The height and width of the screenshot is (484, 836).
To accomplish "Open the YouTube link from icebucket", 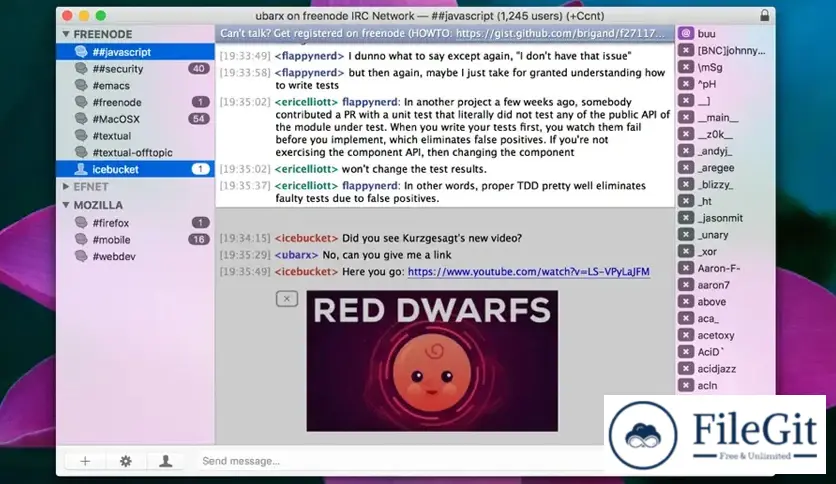I will tap(528, 272).
